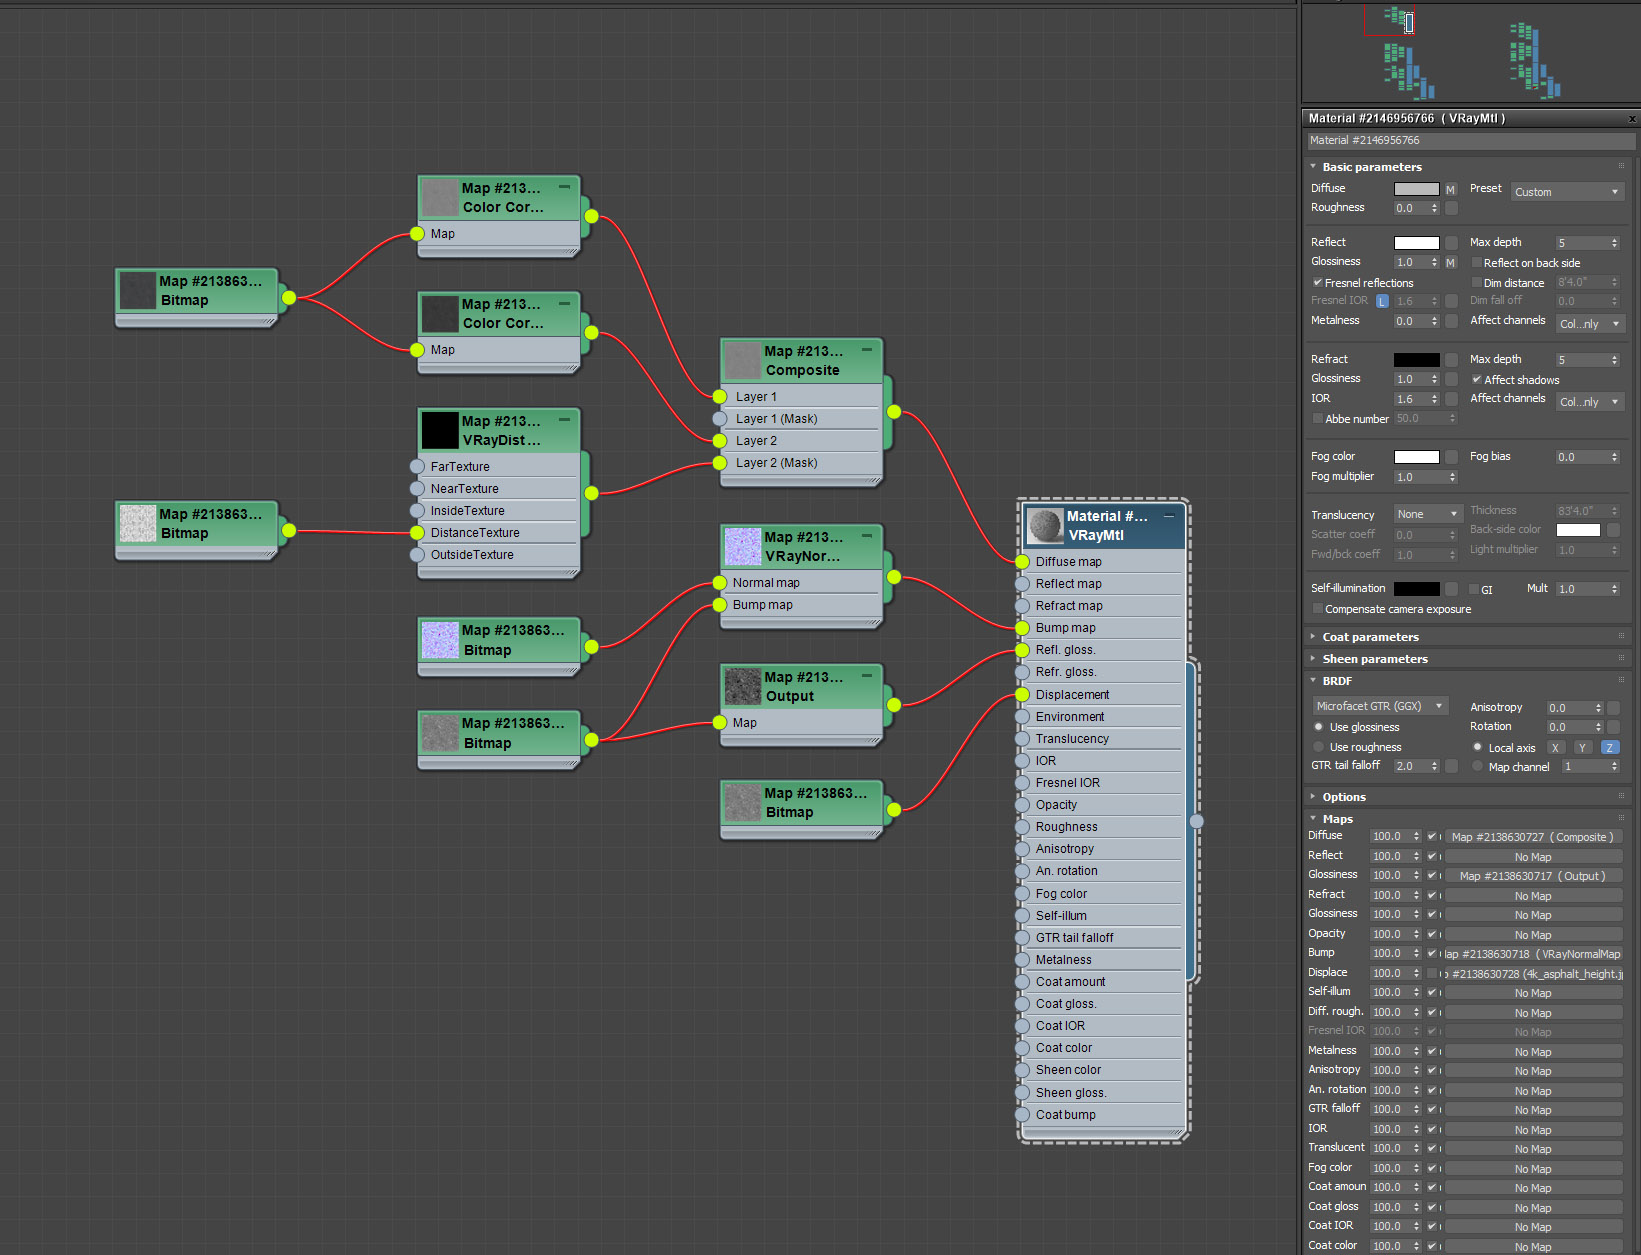1641x1255 pixels.
Task: Expand the Sheen parameters rollout
Action: point(1374,659)
